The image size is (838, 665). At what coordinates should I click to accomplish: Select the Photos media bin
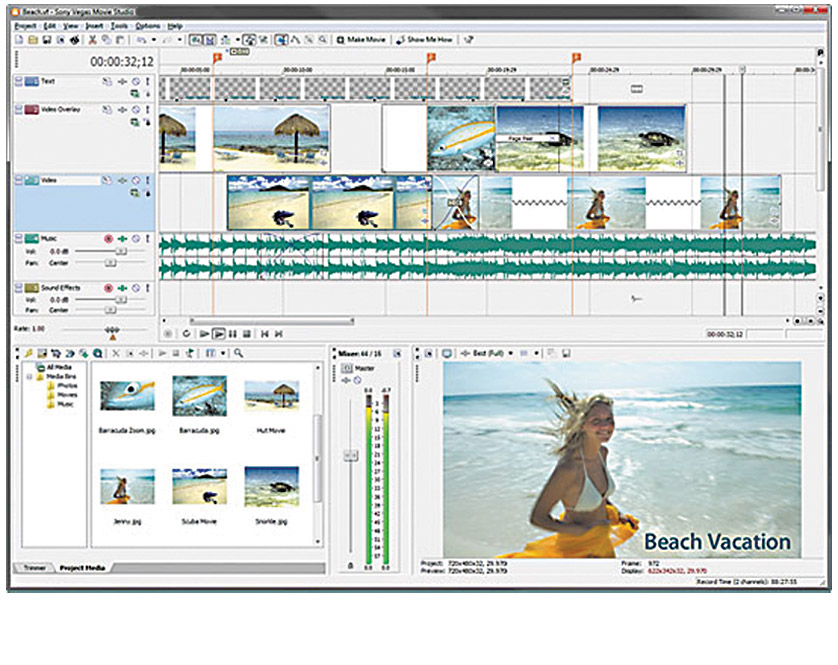(x=62, y=386)
